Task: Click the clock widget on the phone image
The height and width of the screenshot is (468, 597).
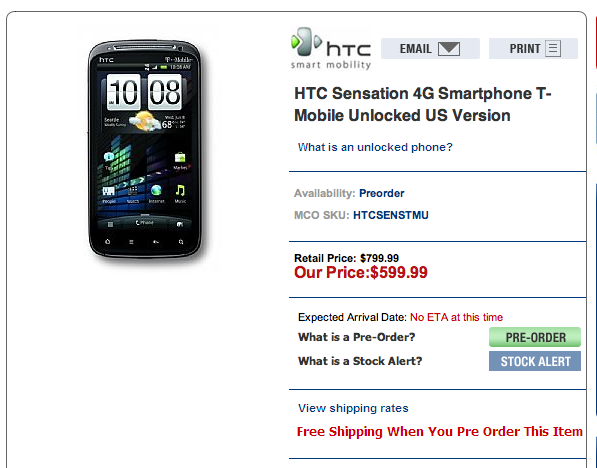Action: tap(144, 92)
